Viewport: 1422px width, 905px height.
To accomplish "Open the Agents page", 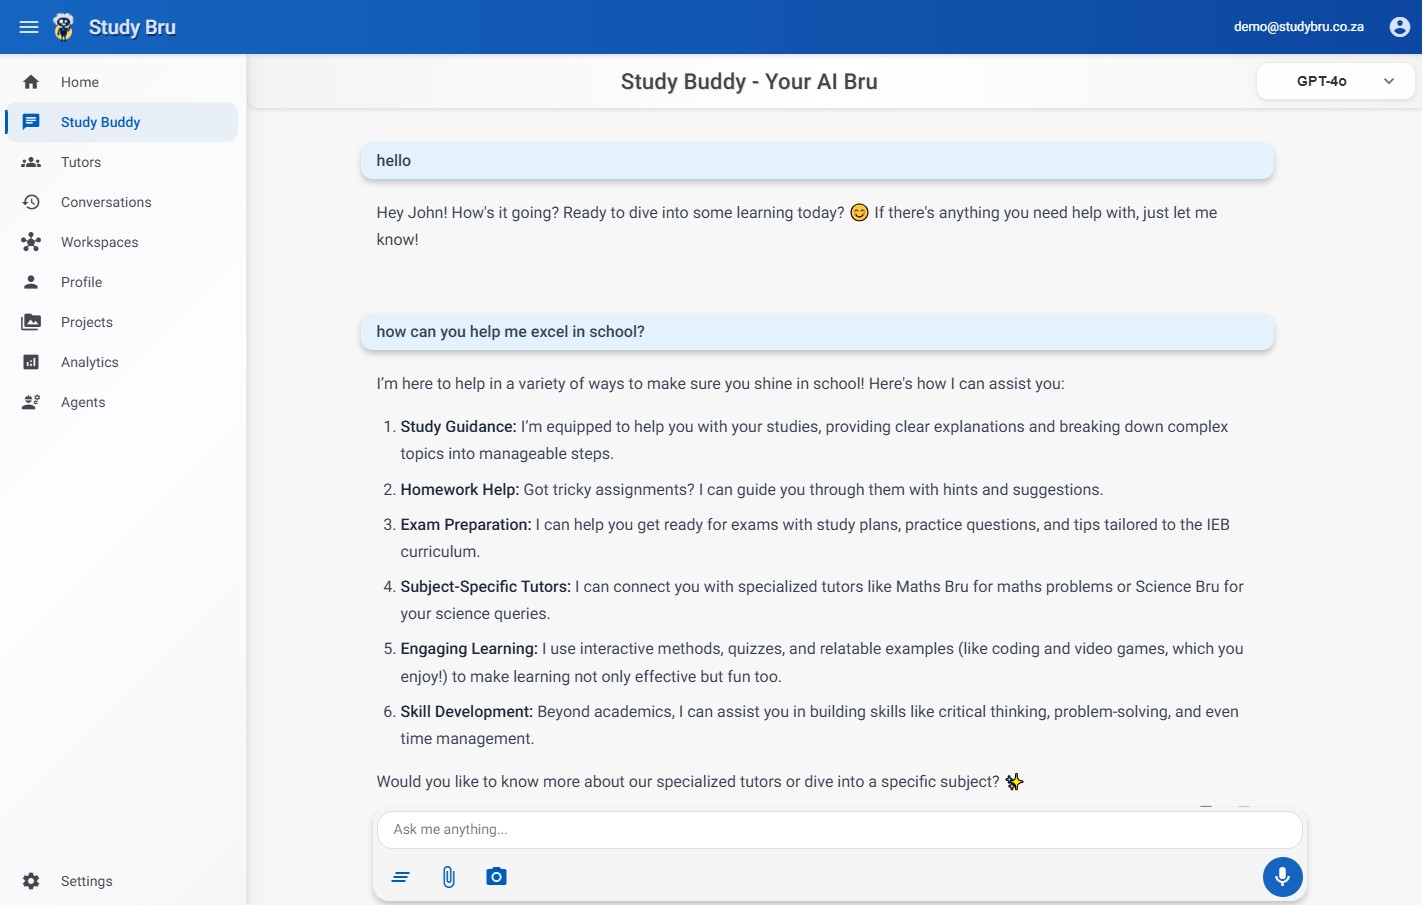I will point(83,402).
